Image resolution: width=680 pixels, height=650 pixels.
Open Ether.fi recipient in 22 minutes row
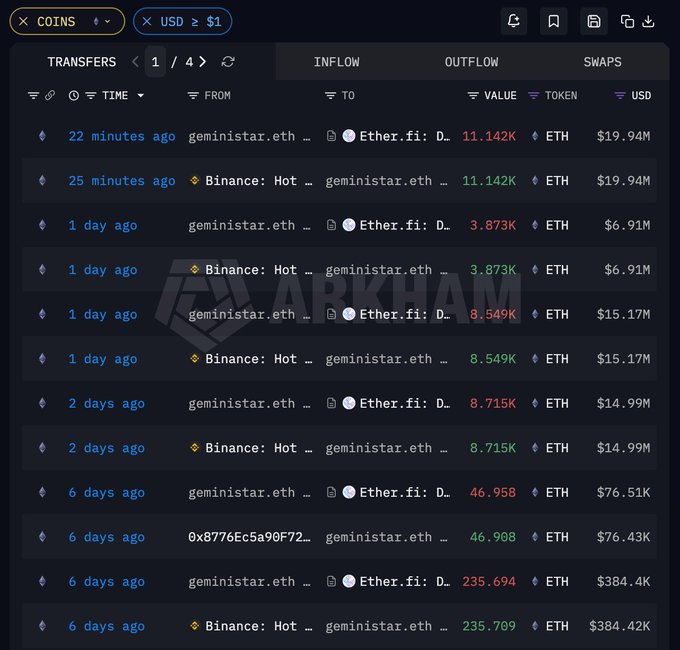(405, 136)
